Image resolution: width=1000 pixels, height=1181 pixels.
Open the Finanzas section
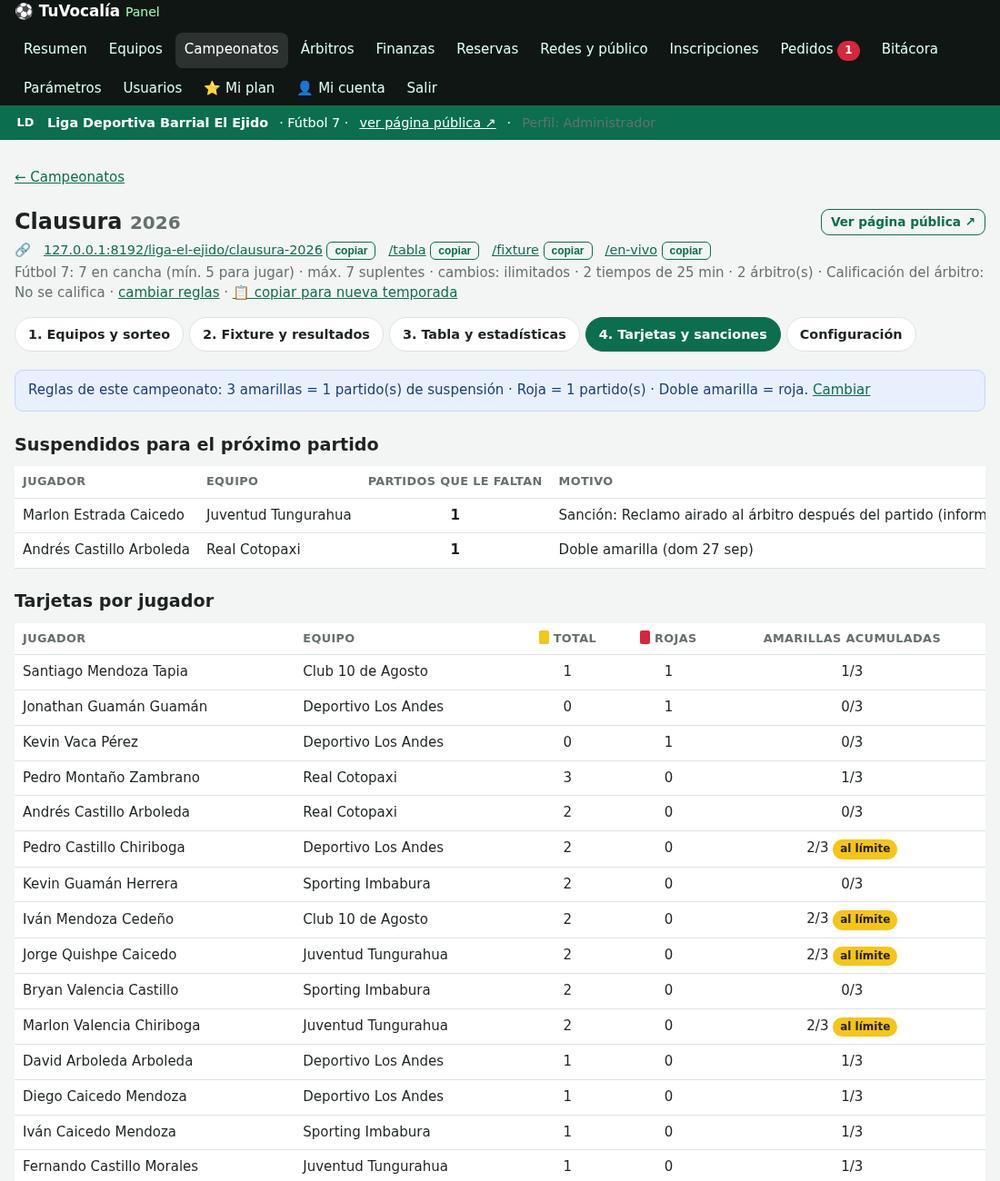pyautogui.click(x=405, y=49)
